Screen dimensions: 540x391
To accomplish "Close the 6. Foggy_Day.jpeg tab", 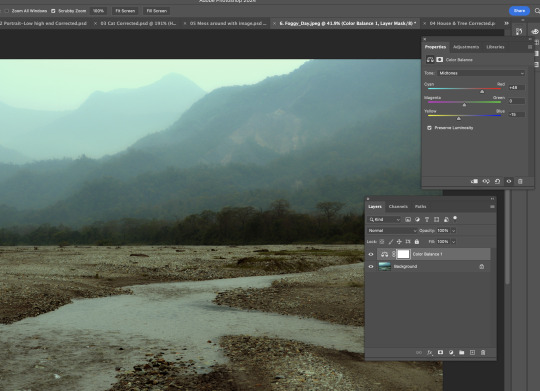I will point(274,23).
